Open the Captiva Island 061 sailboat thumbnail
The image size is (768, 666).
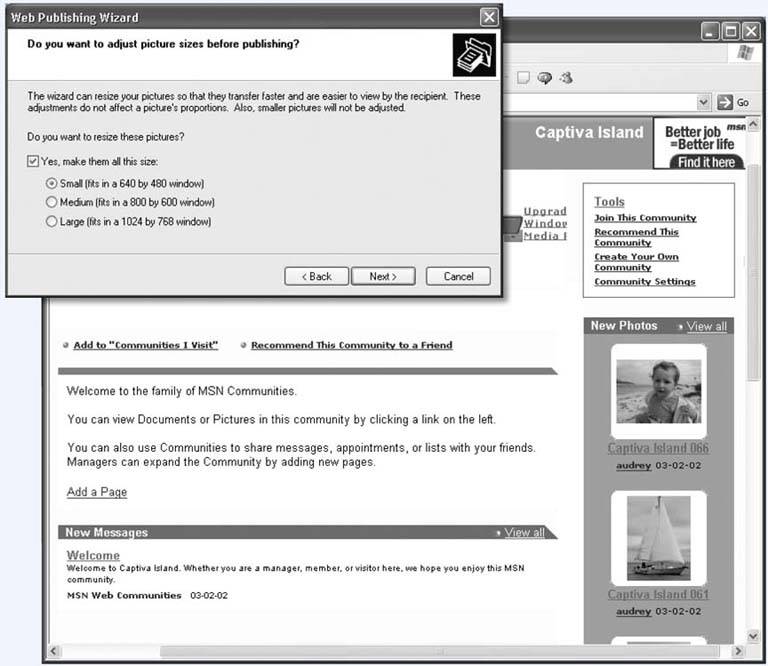tap(658, 536)
